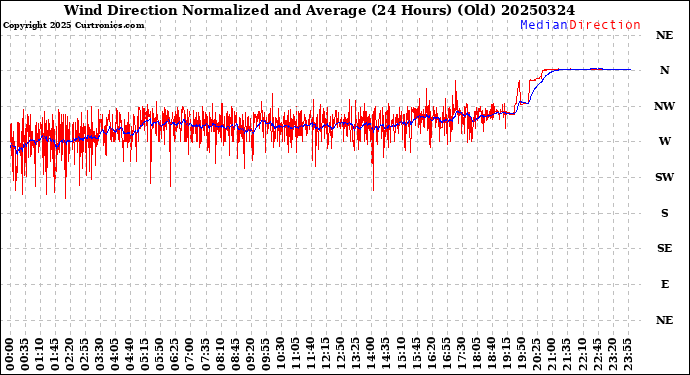690x375 pixels.
Task: Click the 02:55 time axis label
Action: pyautogui.click(x=85, y=355)
